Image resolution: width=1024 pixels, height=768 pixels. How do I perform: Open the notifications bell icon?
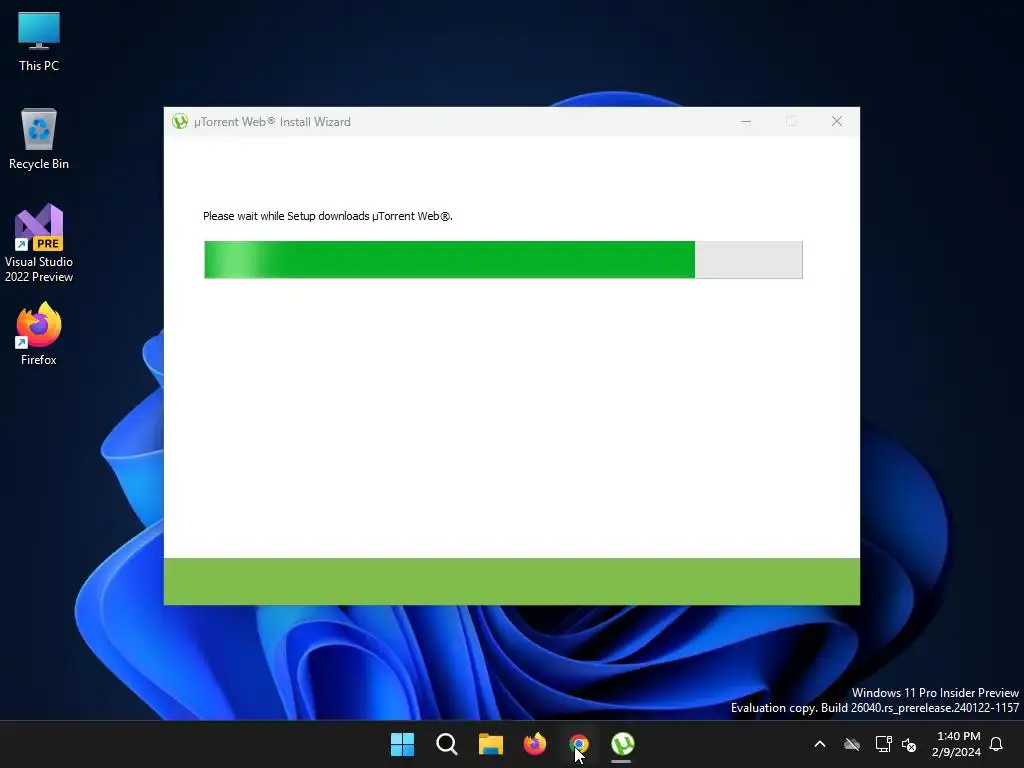coord(996,744)
